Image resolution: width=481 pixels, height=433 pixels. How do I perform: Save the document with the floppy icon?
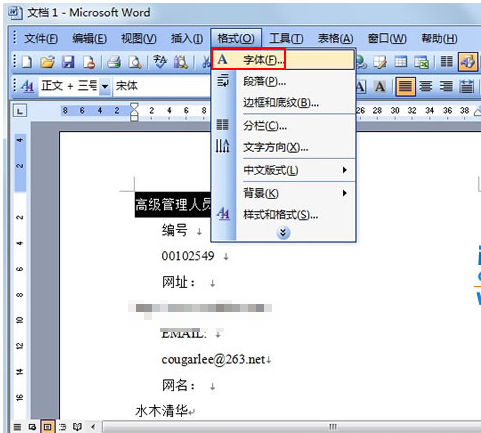pyautogui.click(x=68, y=62)
